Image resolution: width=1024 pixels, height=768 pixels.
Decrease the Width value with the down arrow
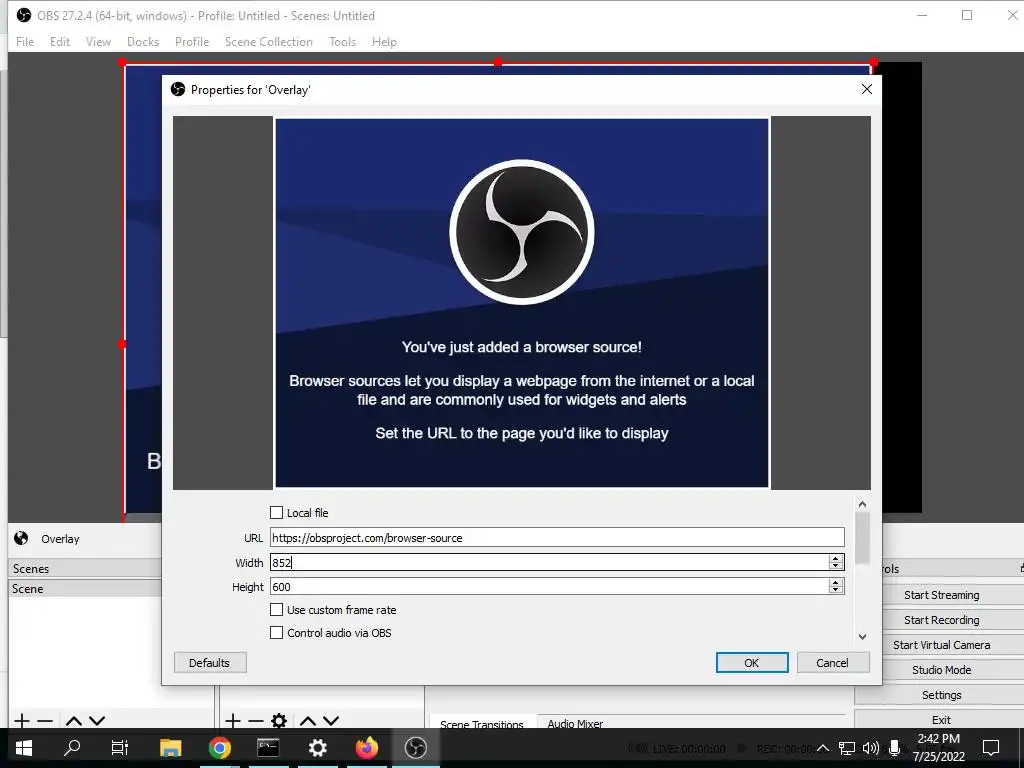(836, 566)
